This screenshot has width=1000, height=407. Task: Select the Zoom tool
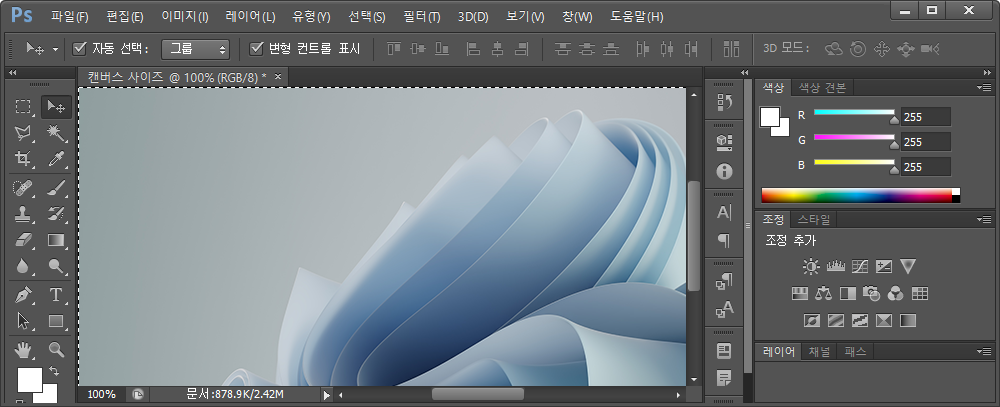pyautogui.click(x=56, y=350)
